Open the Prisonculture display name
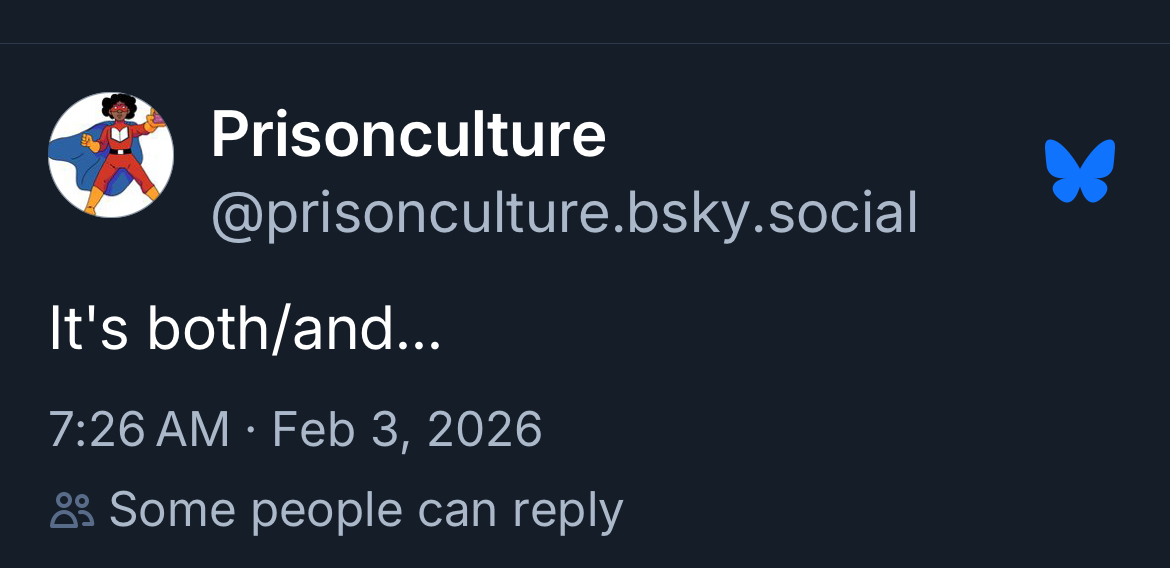The height and width of the screenshot is (568, 1170). (408, 135)
